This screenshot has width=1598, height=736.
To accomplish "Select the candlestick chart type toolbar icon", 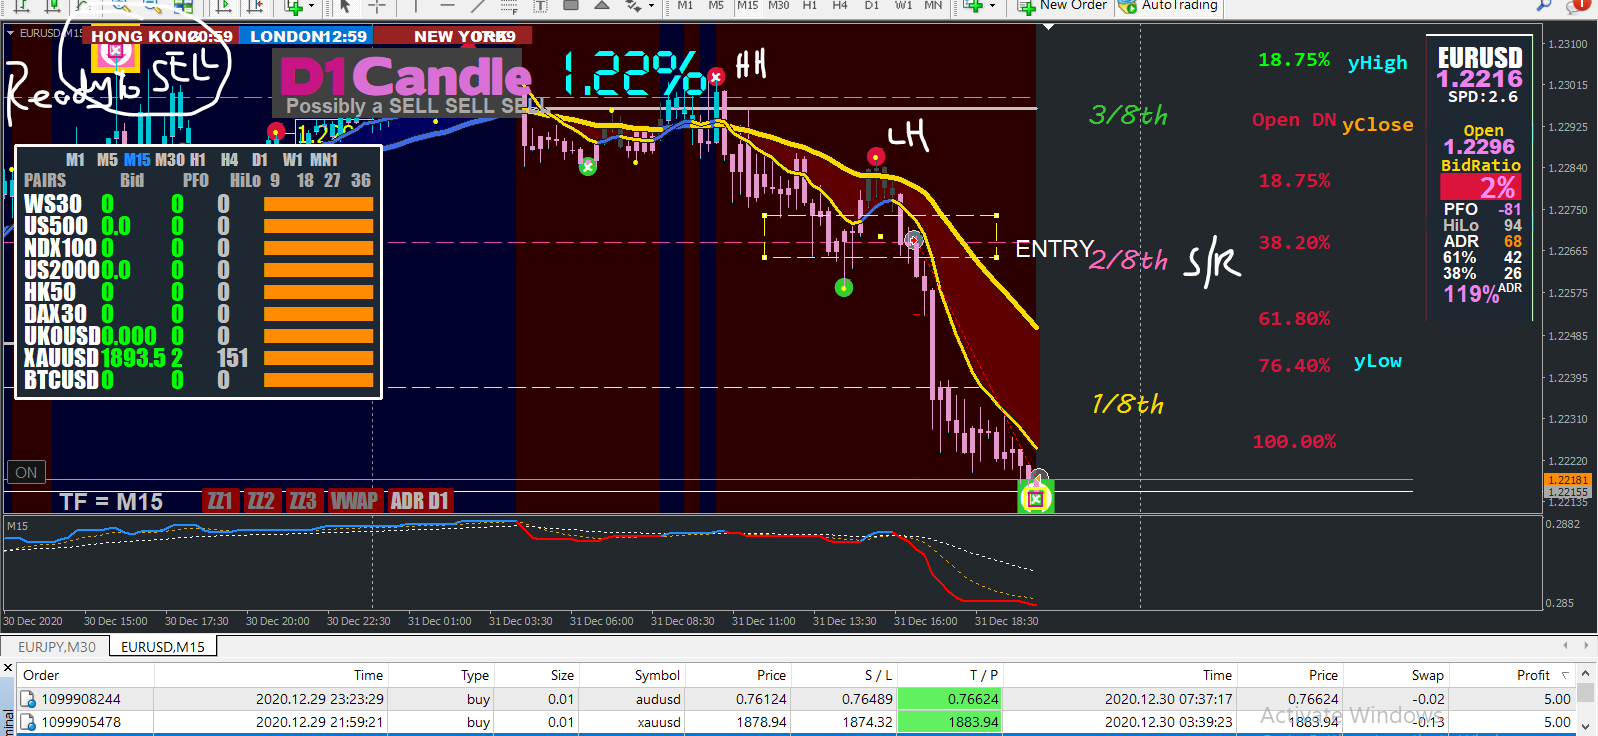I will pos(52,5).
